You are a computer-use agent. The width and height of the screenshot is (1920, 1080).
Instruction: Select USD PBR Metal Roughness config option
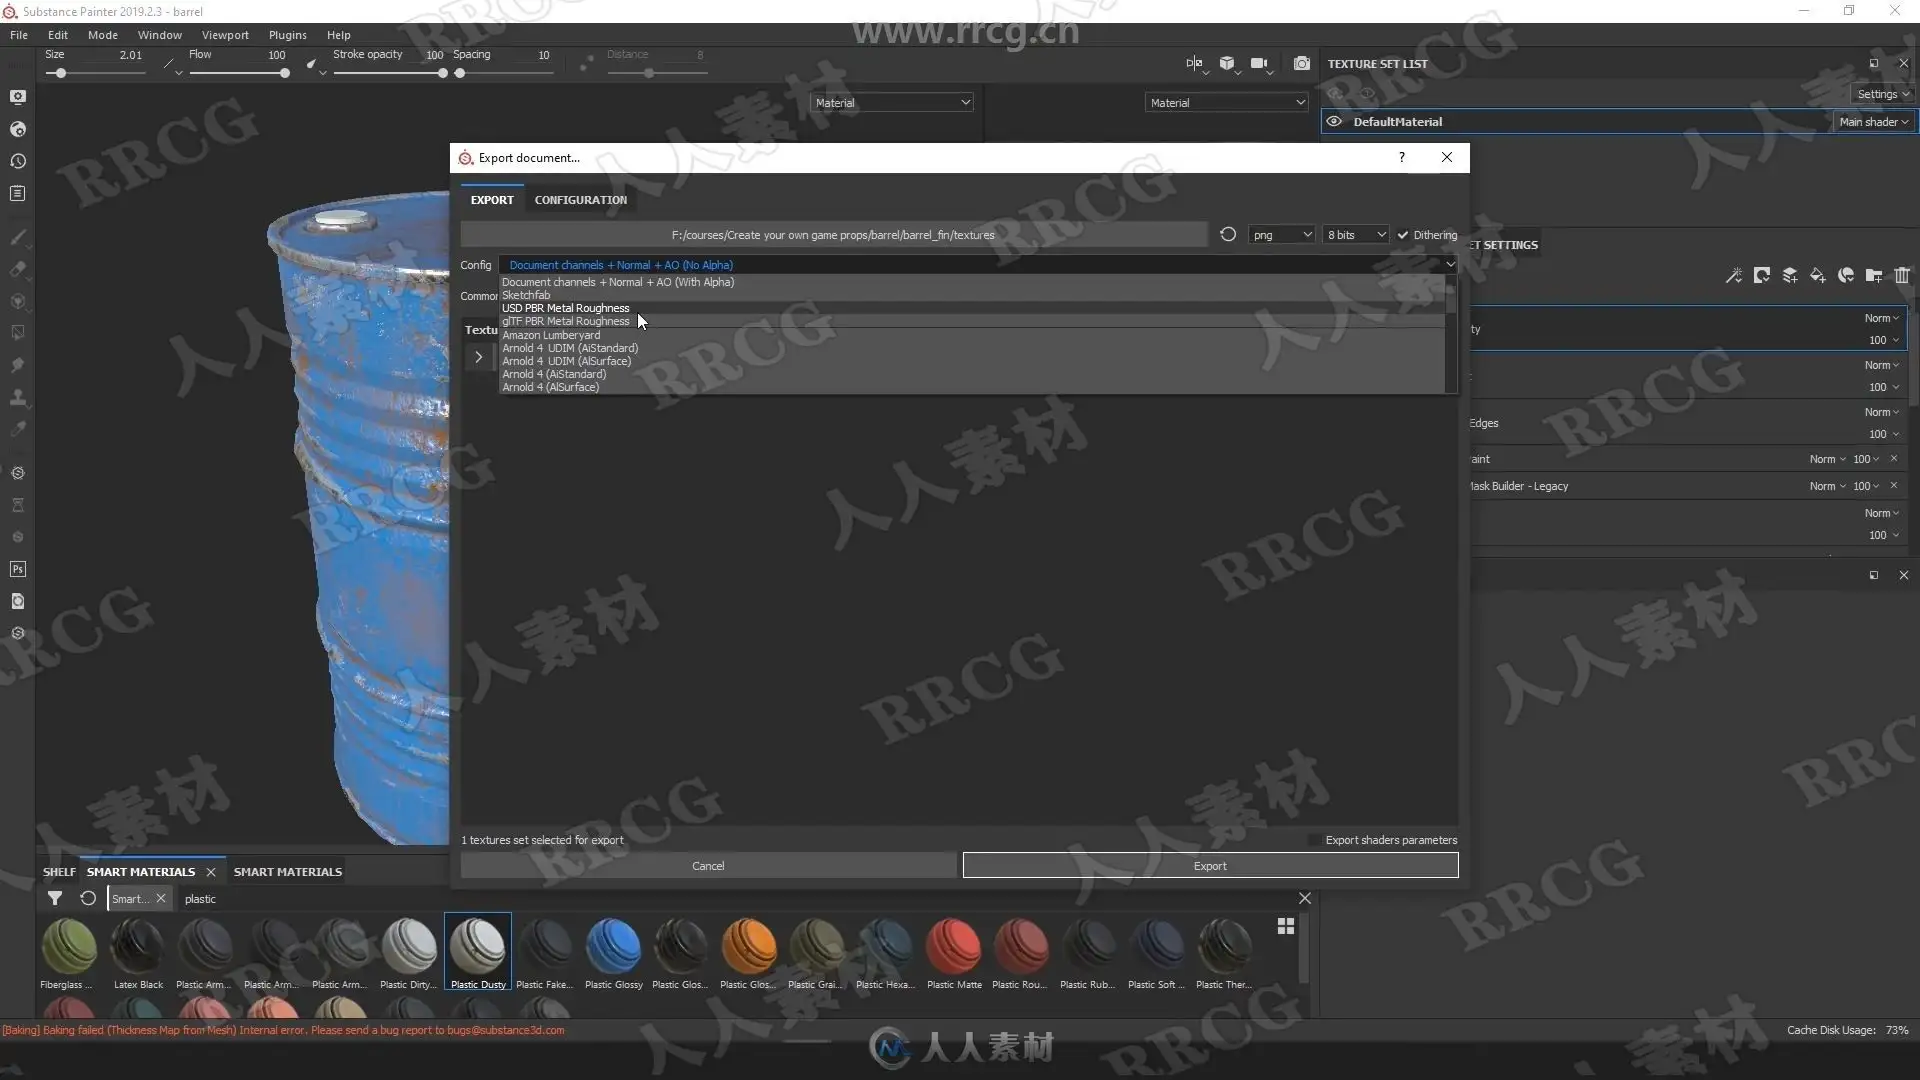point(565,308)
